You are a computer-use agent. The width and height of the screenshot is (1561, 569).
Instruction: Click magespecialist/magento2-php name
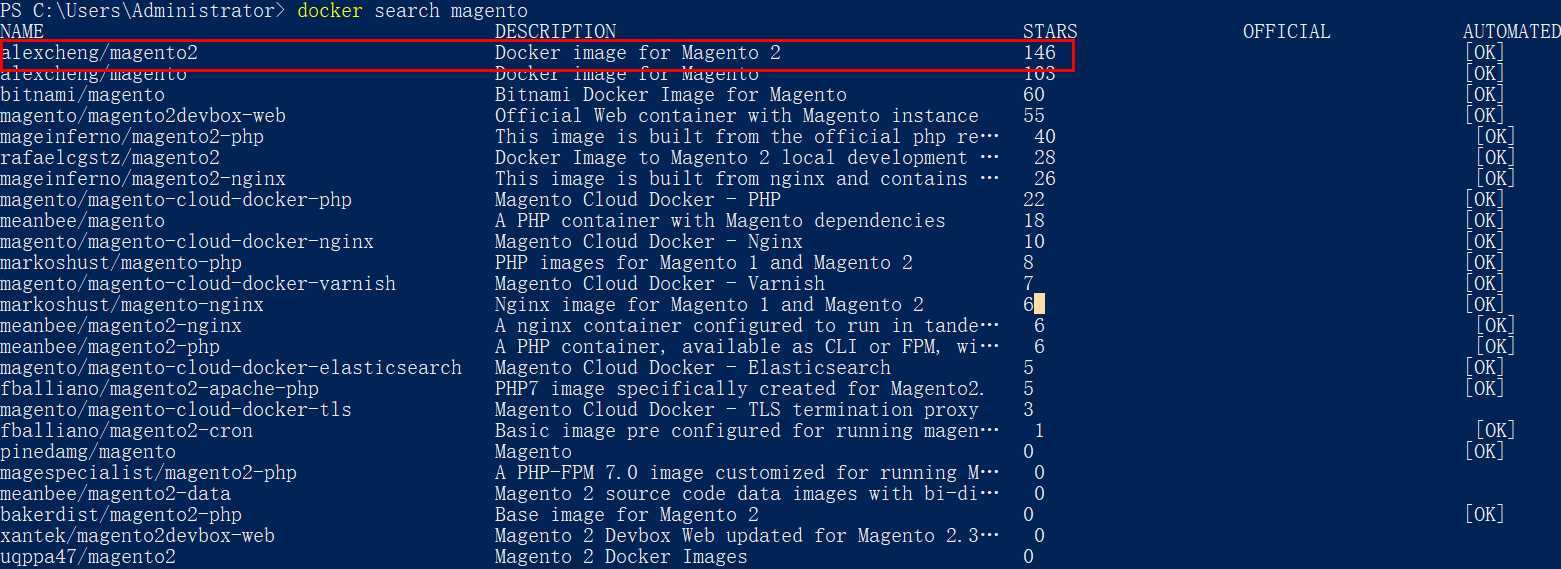(148, 473)
